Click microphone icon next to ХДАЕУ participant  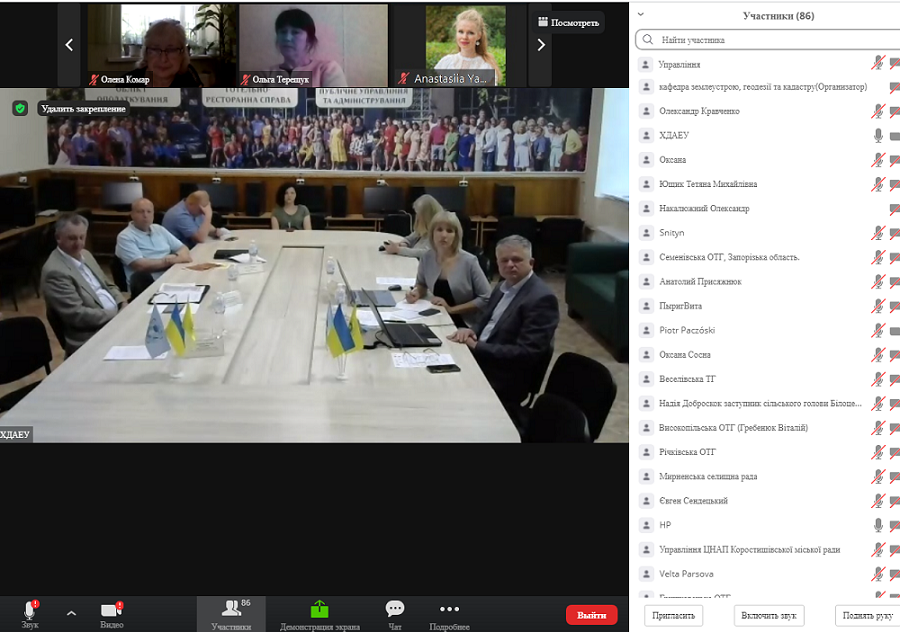tap(878, 135)
